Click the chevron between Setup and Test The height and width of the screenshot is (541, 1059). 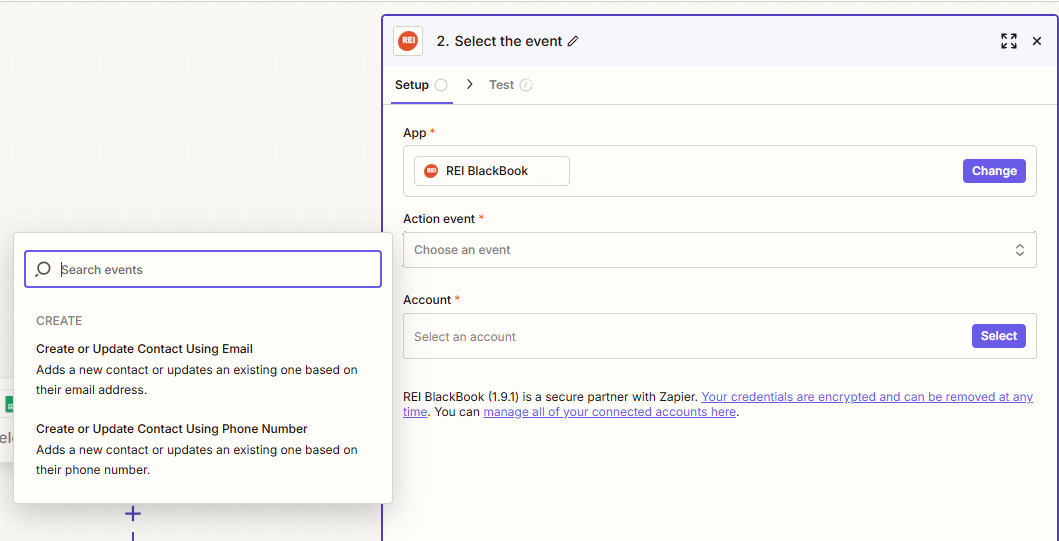(470, 84)
